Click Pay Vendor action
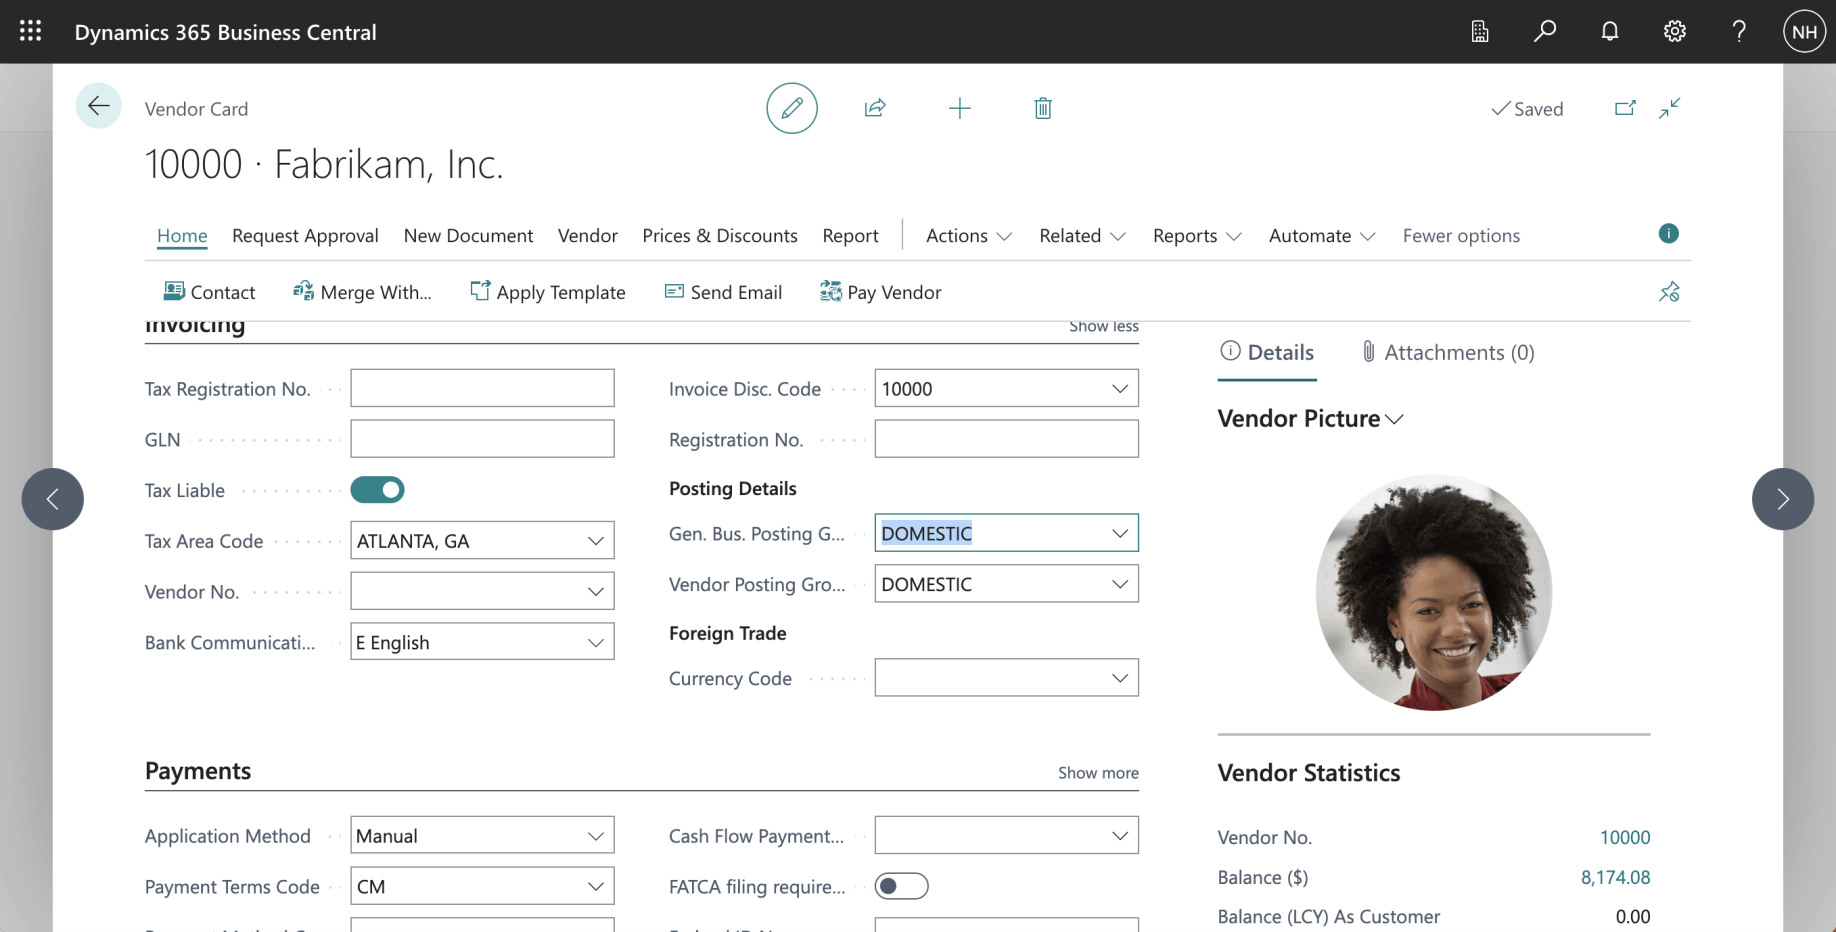Screen dimensions: 1836x932 (x=880, y=292)
